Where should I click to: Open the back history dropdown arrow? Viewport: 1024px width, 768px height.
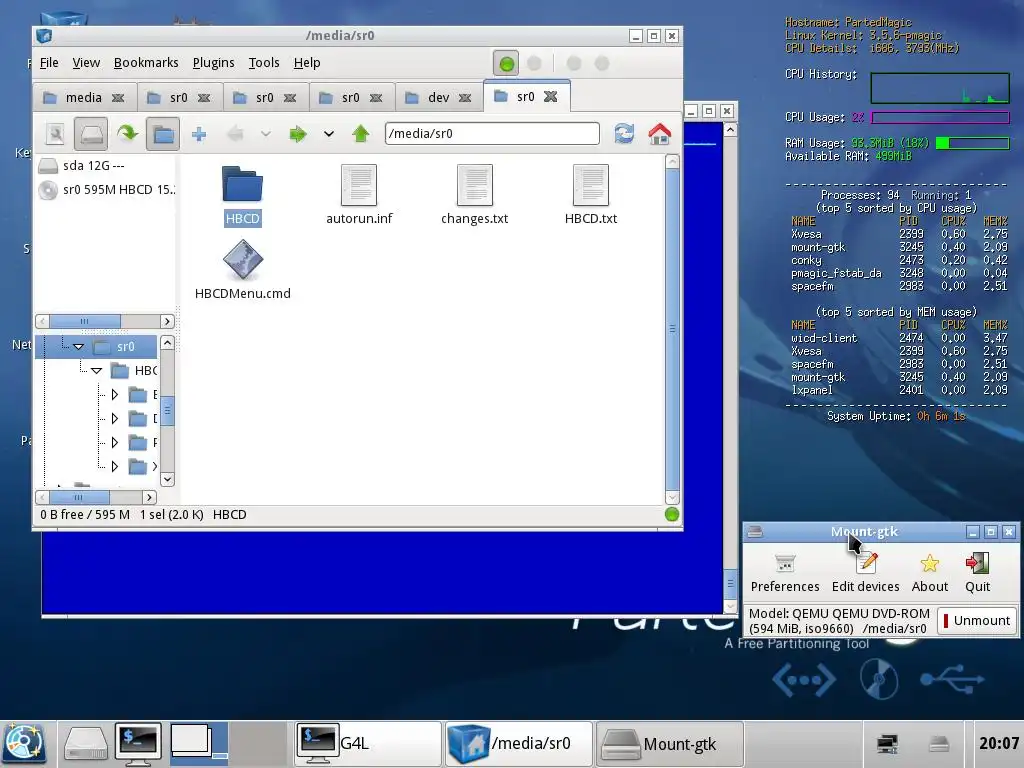coord(265,134)
